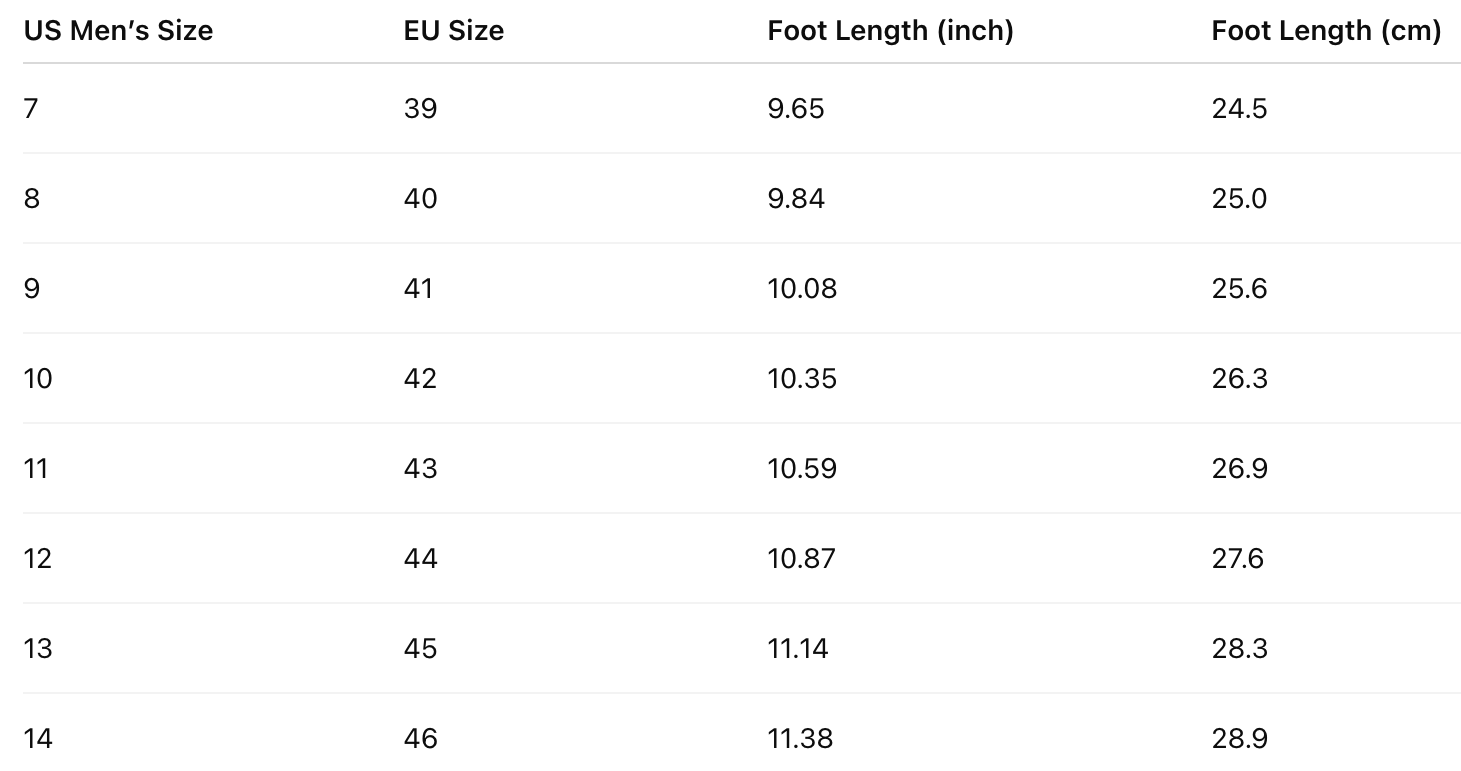Click the 26.3 cm cell
This screenshot has width=1461, height=771.
(x=1239, y=378)
